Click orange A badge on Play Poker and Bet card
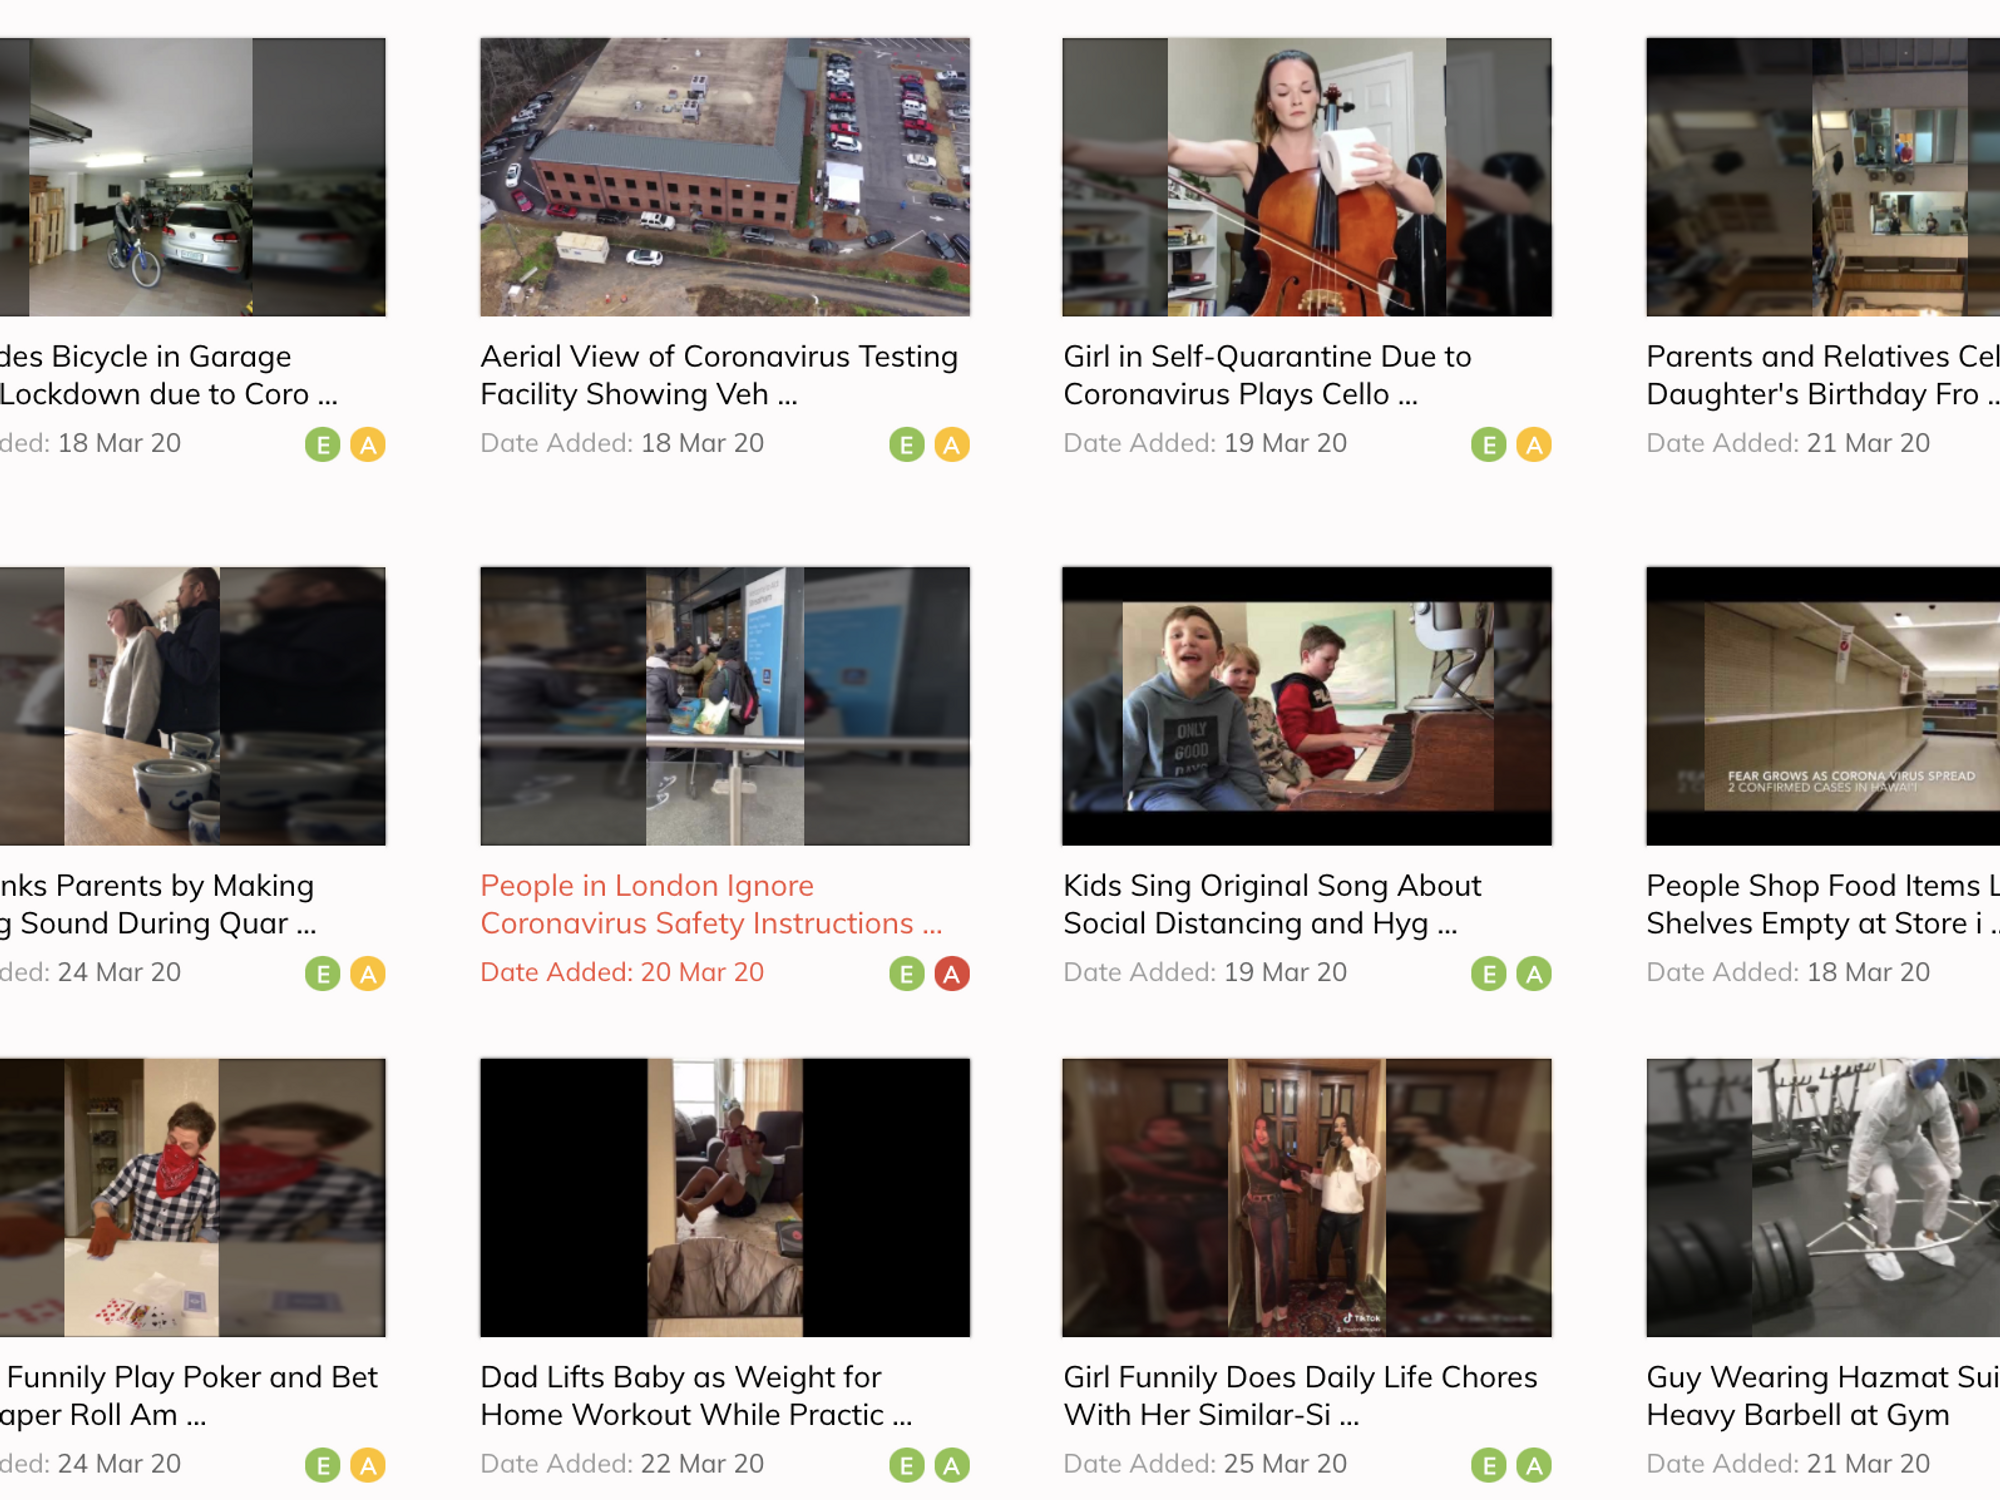This screenshot has height=1500, width=2000. [x=368, y=1465]
